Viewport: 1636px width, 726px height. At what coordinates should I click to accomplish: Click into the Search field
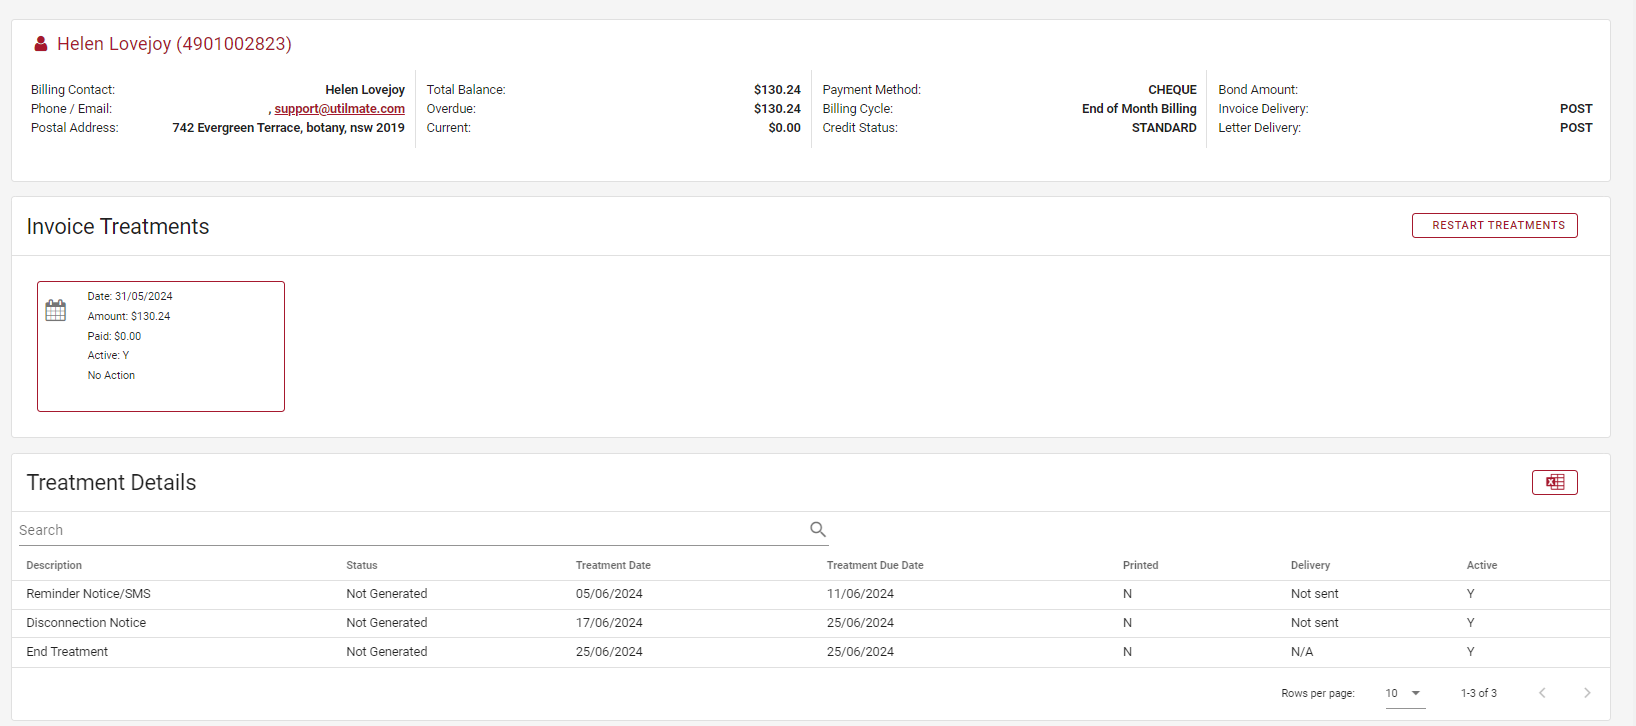pyautogui.click(x=410, y=530)
